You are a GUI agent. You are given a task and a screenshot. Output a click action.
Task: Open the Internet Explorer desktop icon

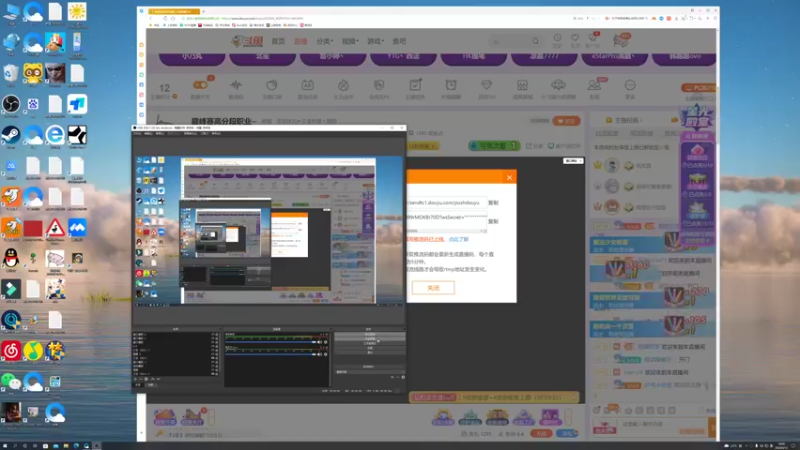pos(55,135)
